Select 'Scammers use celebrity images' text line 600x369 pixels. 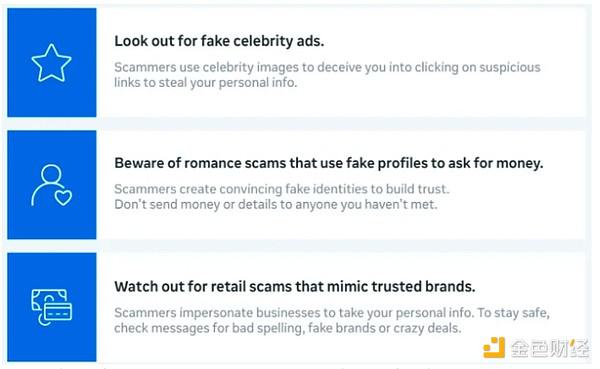(327, 67)
